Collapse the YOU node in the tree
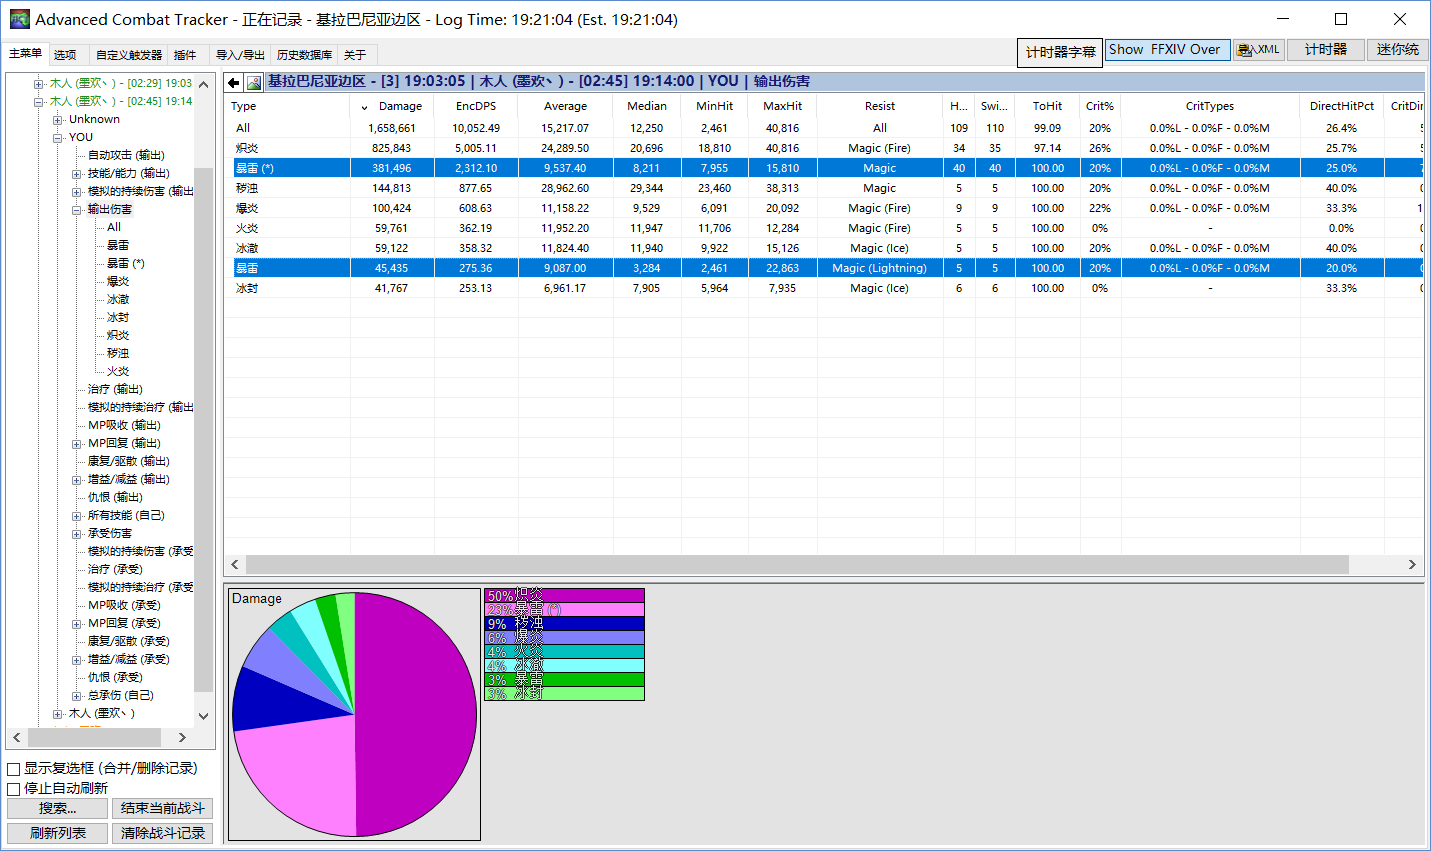 [x=58, y=138]
